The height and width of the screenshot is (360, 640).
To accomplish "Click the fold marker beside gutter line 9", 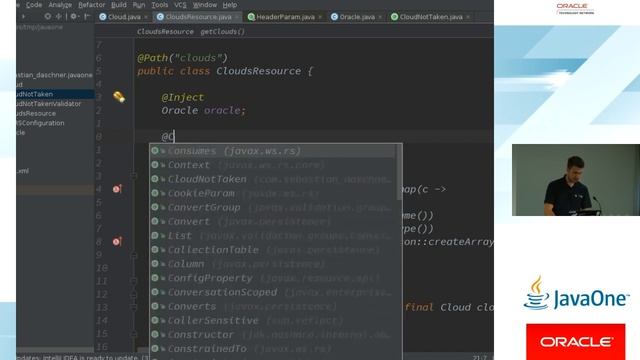I will pyautogui.click(x=133, y=255).
